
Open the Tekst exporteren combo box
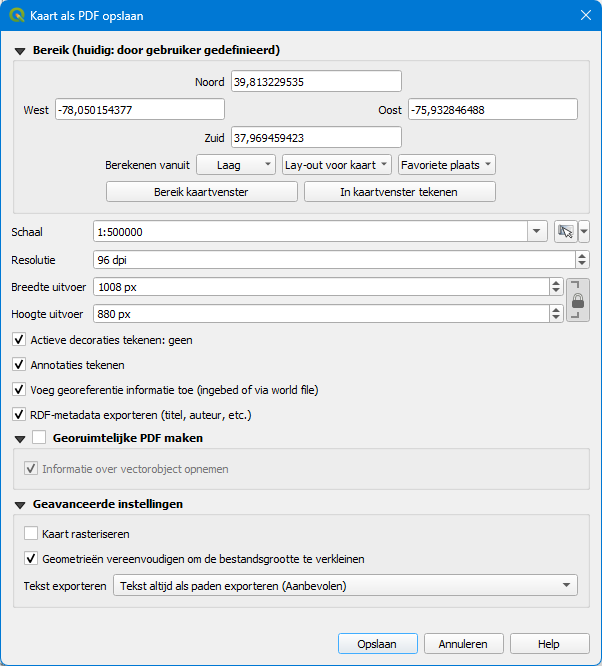(345, 586)
